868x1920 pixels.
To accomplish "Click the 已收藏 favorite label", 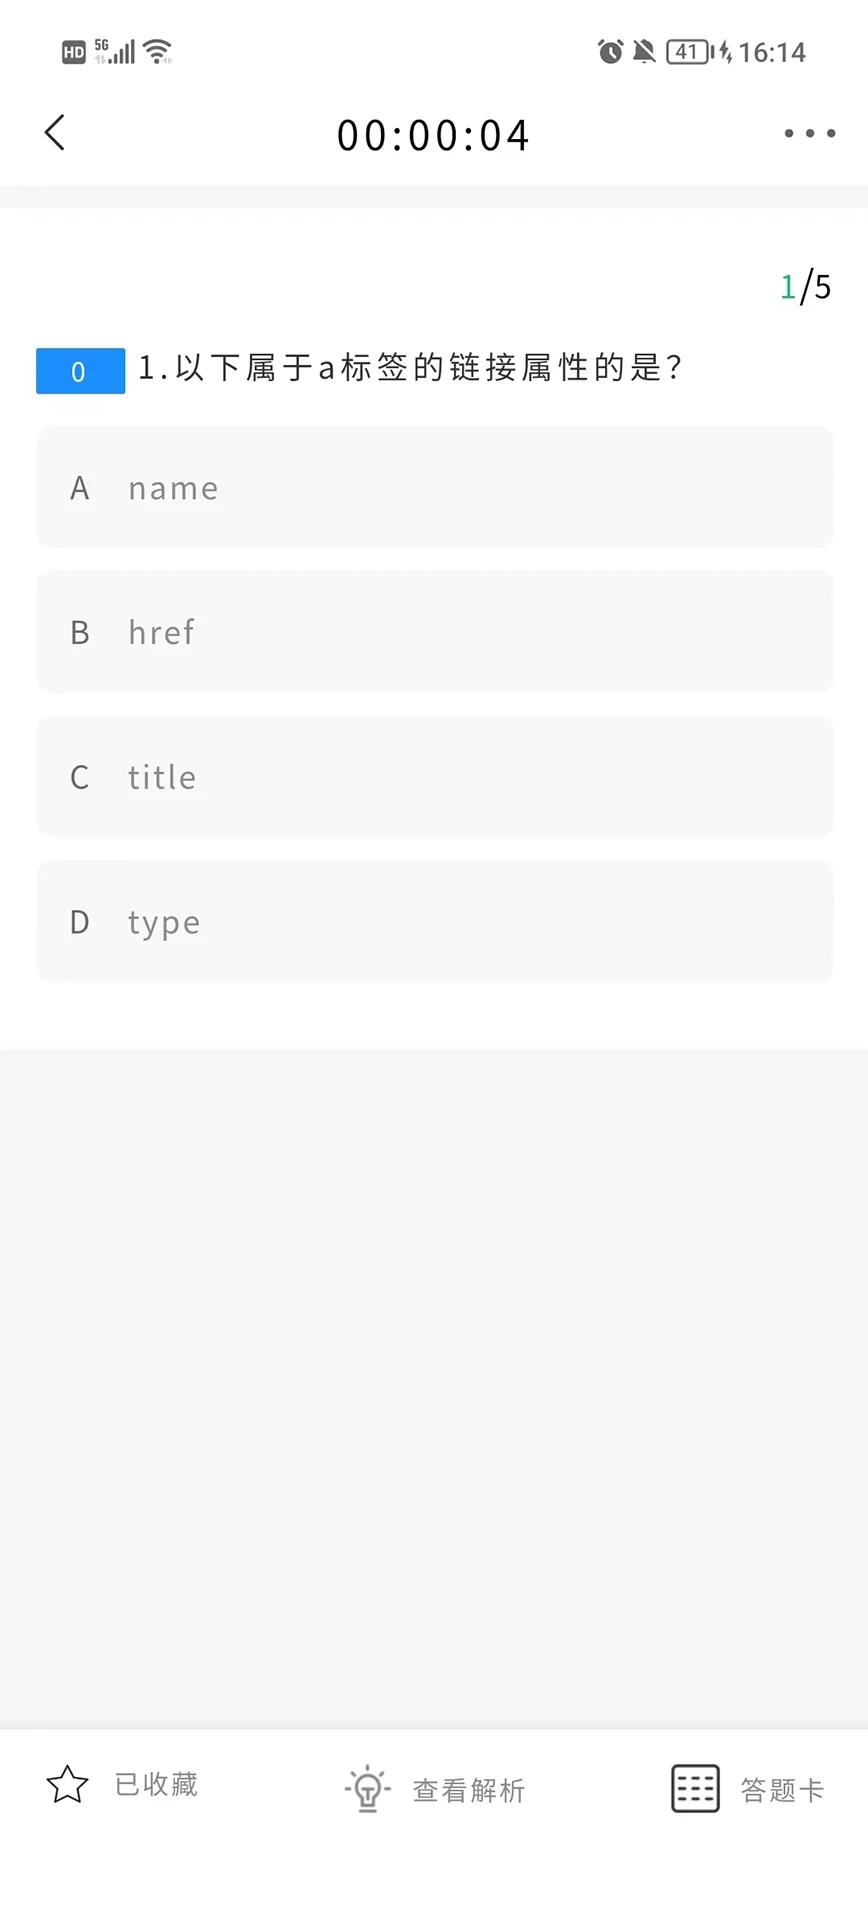I will coord(156,1785).
